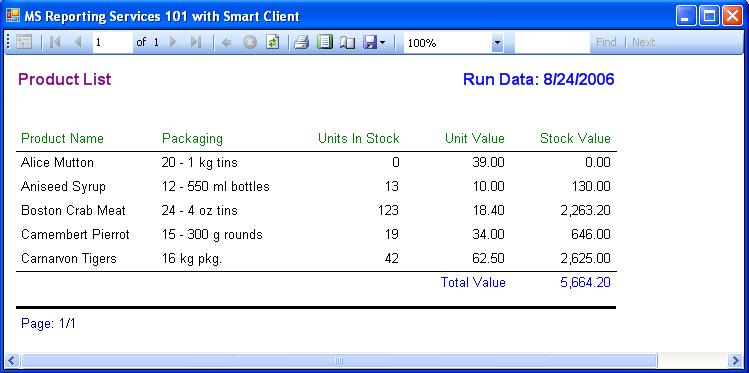Click the Product List report title
Viewport: 749px width, 373px height.
coord(64,79)
